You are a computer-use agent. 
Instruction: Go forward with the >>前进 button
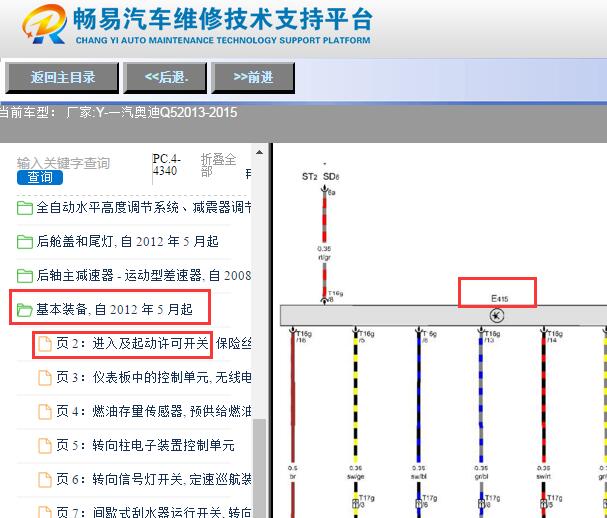(253, 77)
